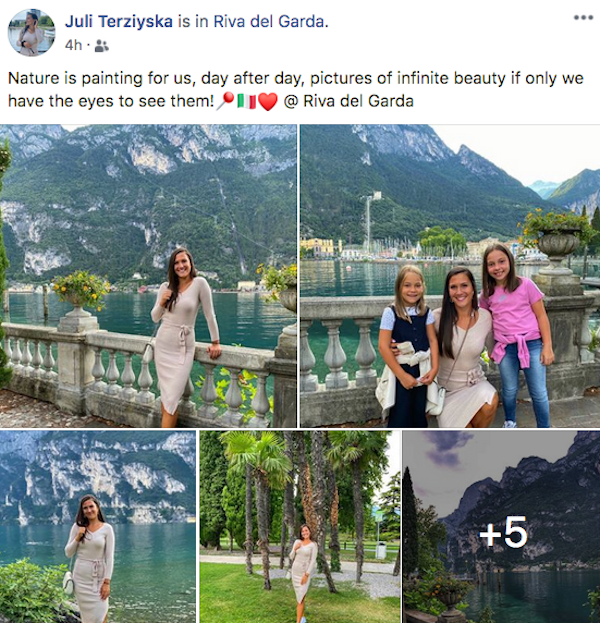The width and height of the screenshot is (600, 623).
Task: Open photo of woman leaning on balustrade
Action: tap(148, 276)
